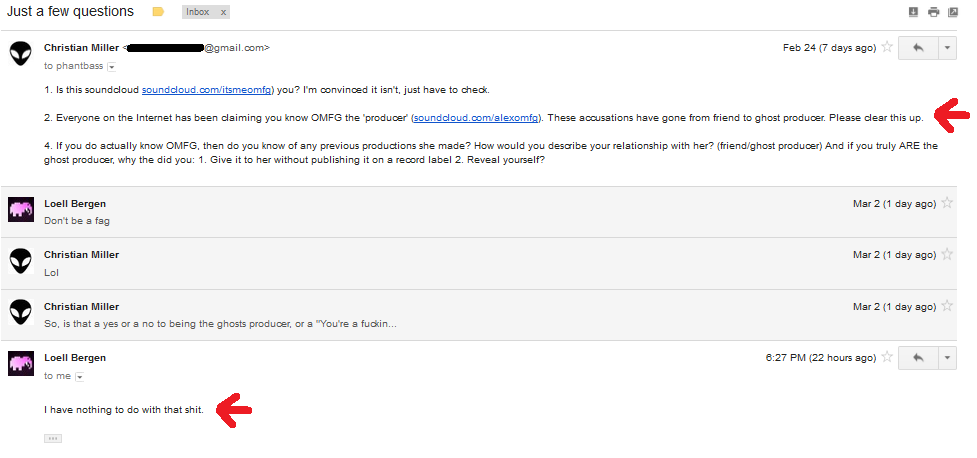Star Christian Miller's "Lol" message

(x=947, y=254)
